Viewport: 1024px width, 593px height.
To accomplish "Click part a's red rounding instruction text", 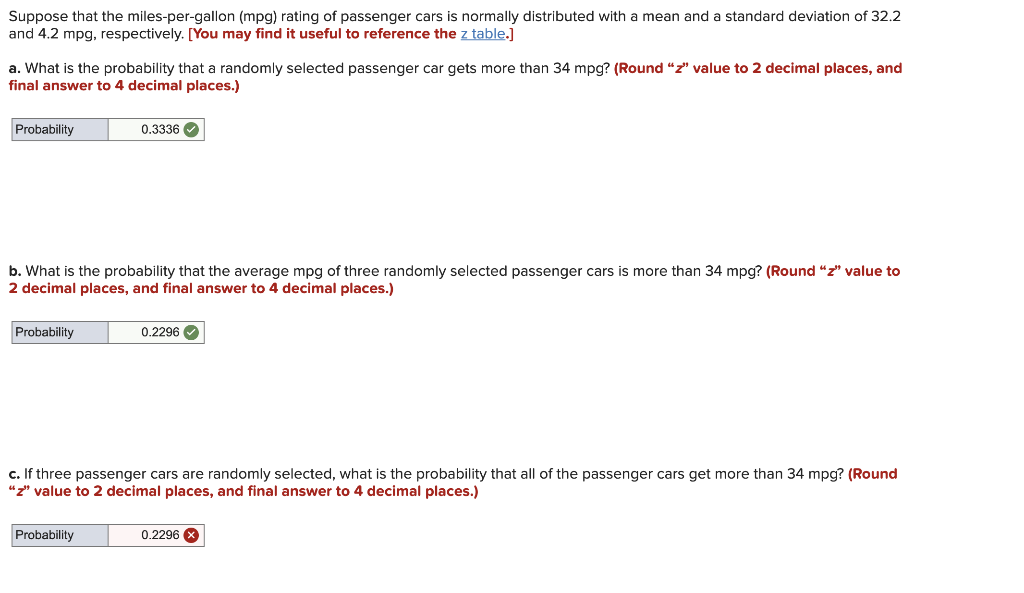I will point(455,77).
